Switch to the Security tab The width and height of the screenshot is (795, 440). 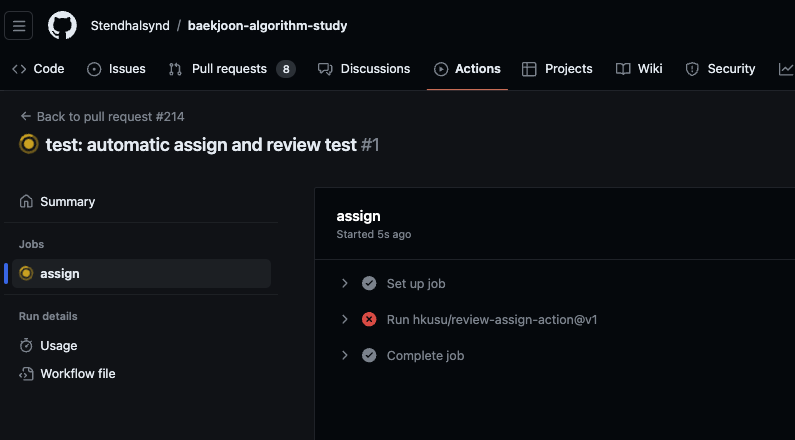tap(720, 69)
